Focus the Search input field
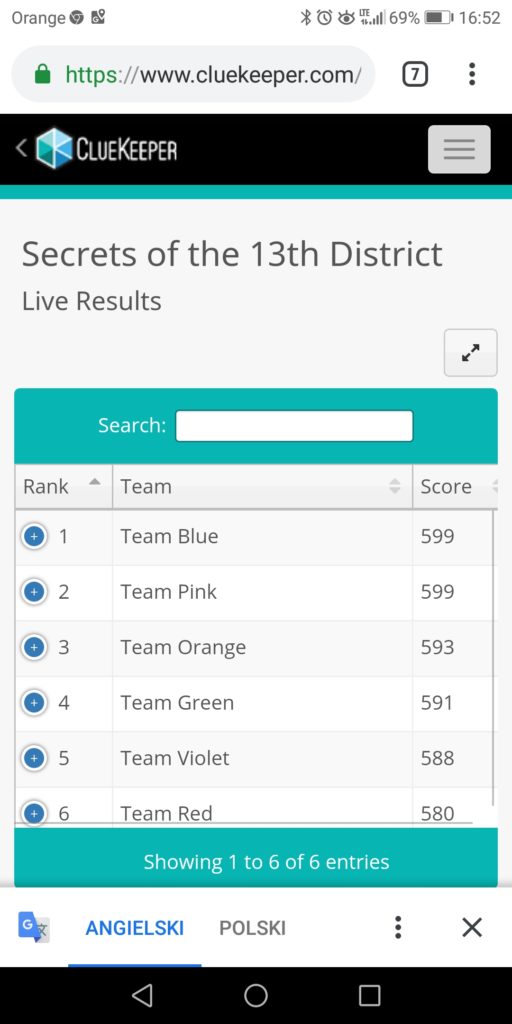Image resolution: width=512 pixels, height=1024 pixels. point(295,426)
